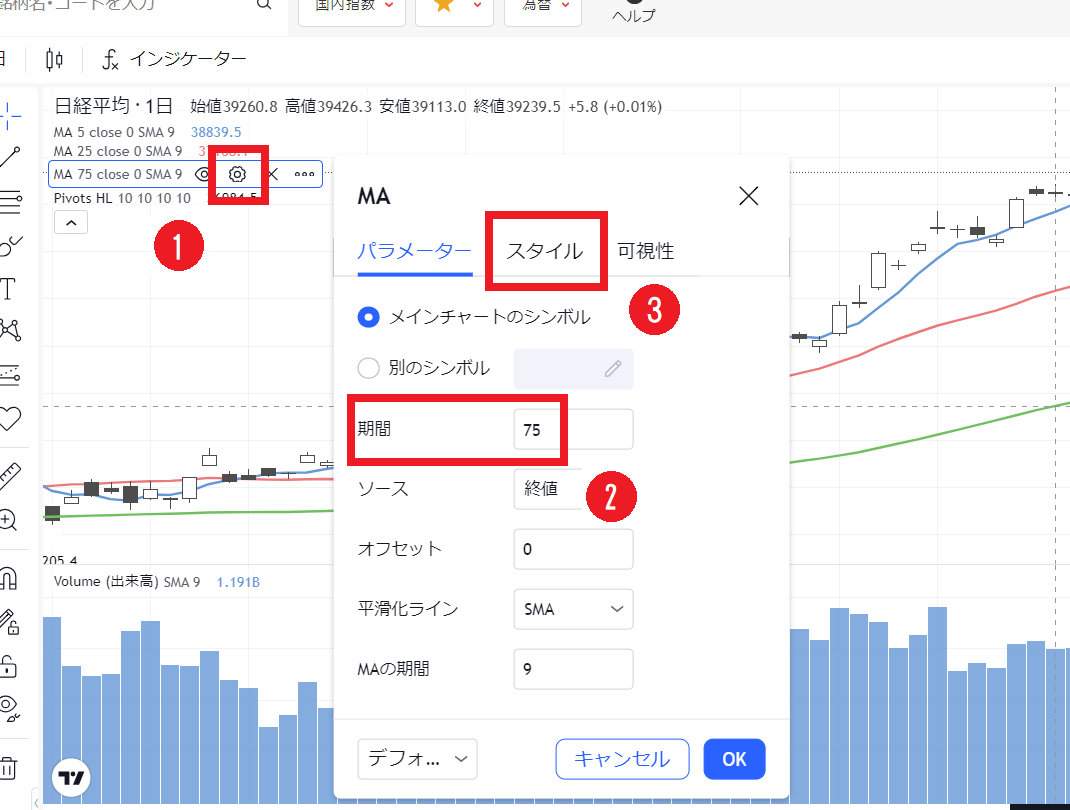Collapse the indicator legend with the arrow button
Viewport: 1070px width, 810px height.
click(x=71, y=222)
